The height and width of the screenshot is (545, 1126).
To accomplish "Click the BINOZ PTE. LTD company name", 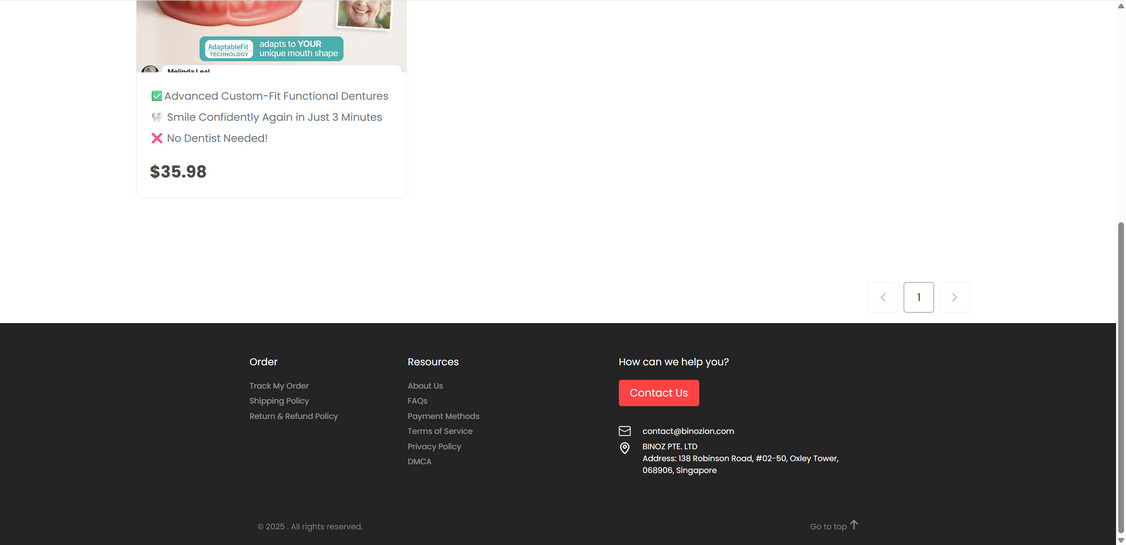I will (x=670, y=447).
